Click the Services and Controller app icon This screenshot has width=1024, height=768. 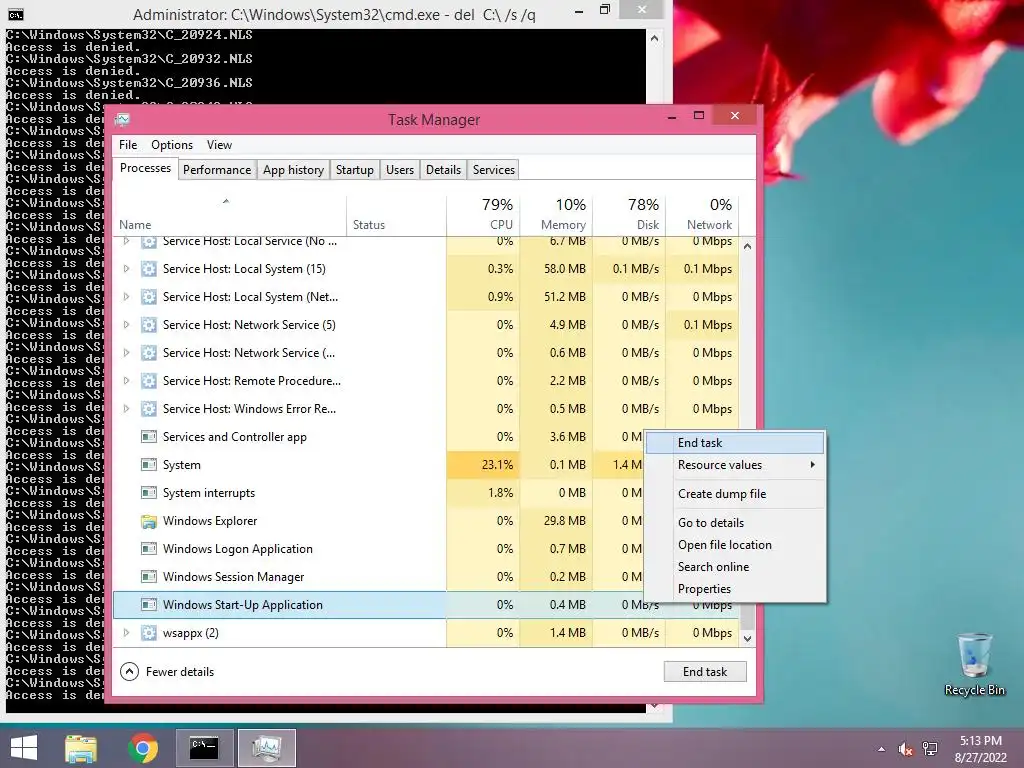[x=149, y=437]
